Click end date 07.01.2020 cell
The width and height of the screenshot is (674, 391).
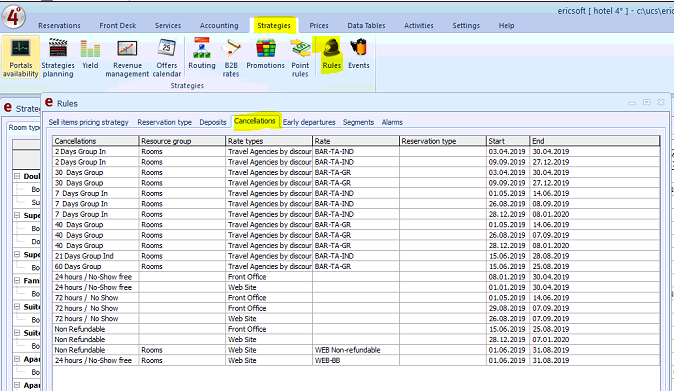[x=595, y=339]
